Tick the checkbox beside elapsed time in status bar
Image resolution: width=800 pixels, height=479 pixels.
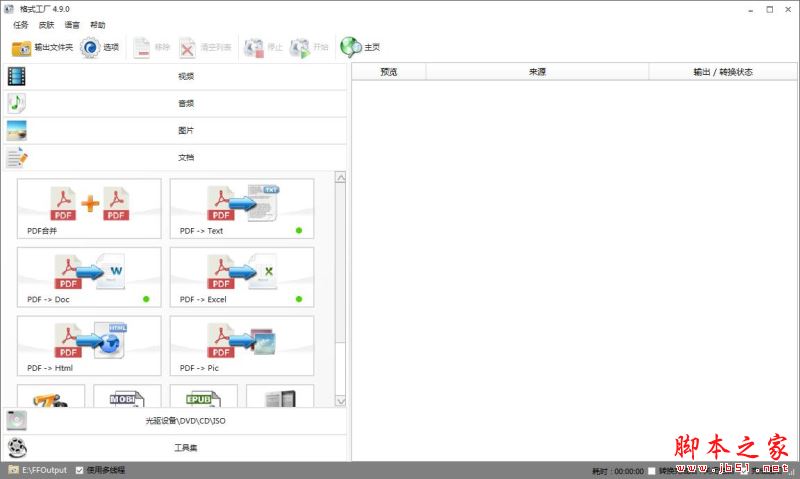pyautogui.click(x=652, y=470)
